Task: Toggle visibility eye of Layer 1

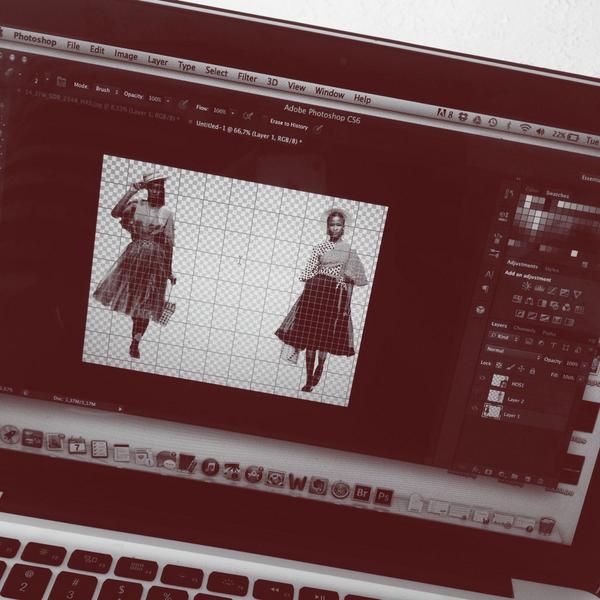Action: 475,408
